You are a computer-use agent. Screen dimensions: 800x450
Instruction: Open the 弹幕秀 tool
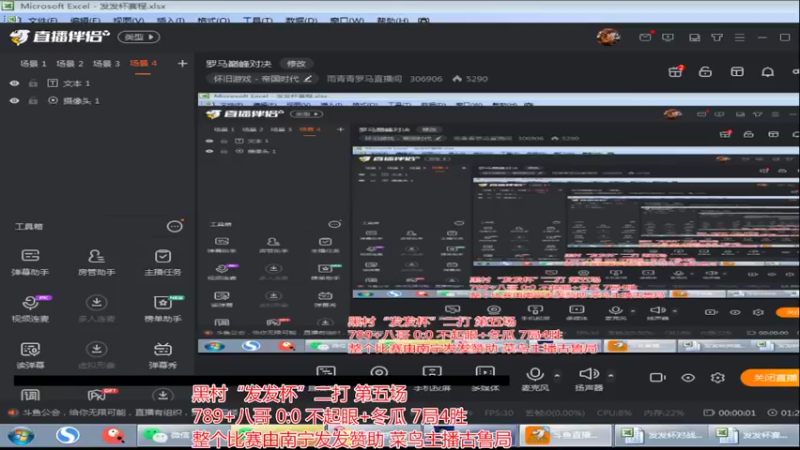point(163,355)
